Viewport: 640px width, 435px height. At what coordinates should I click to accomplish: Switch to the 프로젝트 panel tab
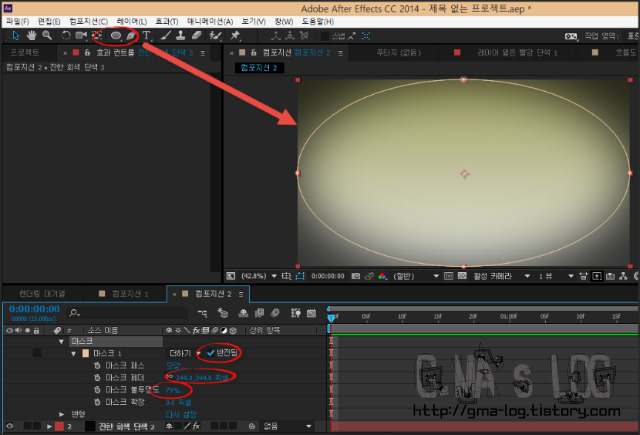click(24, 53)
